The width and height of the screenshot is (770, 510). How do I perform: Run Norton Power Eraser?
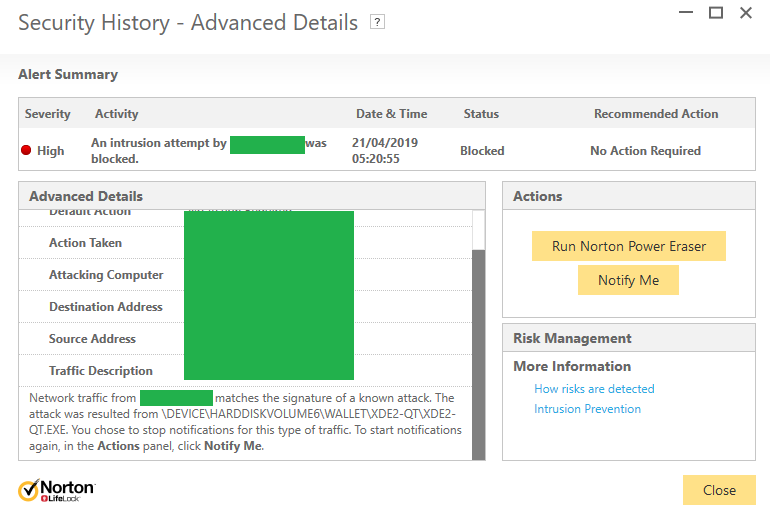click(x=629, y=246)
